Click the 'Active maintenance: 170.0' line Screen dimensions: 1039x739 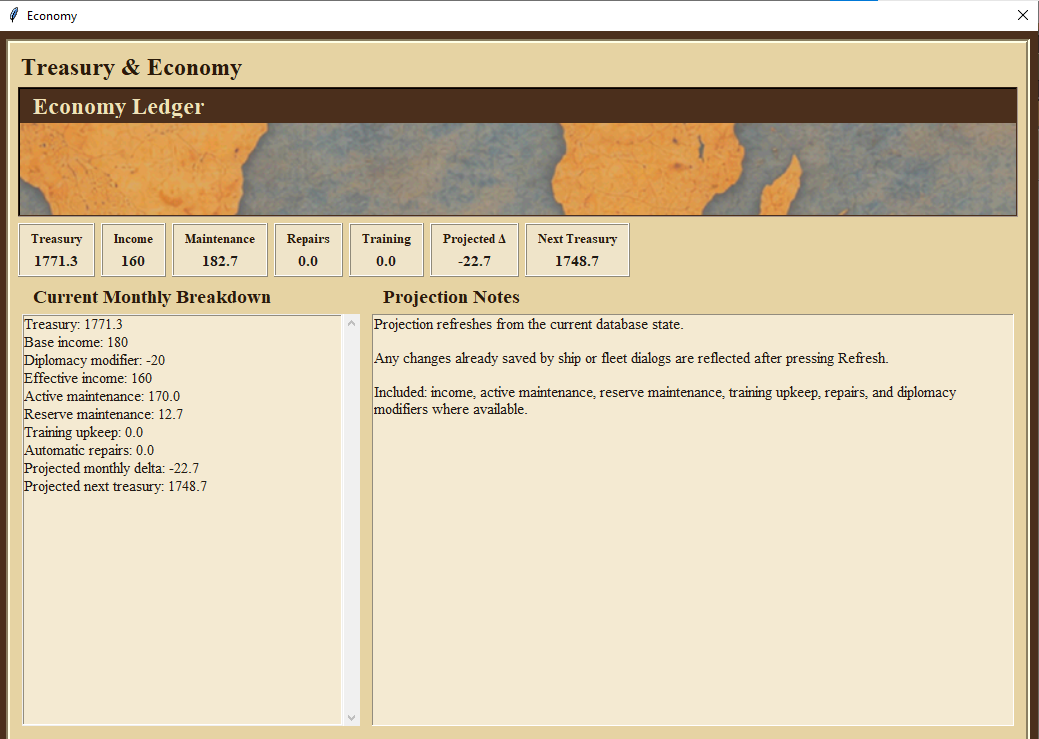[102, 396]
